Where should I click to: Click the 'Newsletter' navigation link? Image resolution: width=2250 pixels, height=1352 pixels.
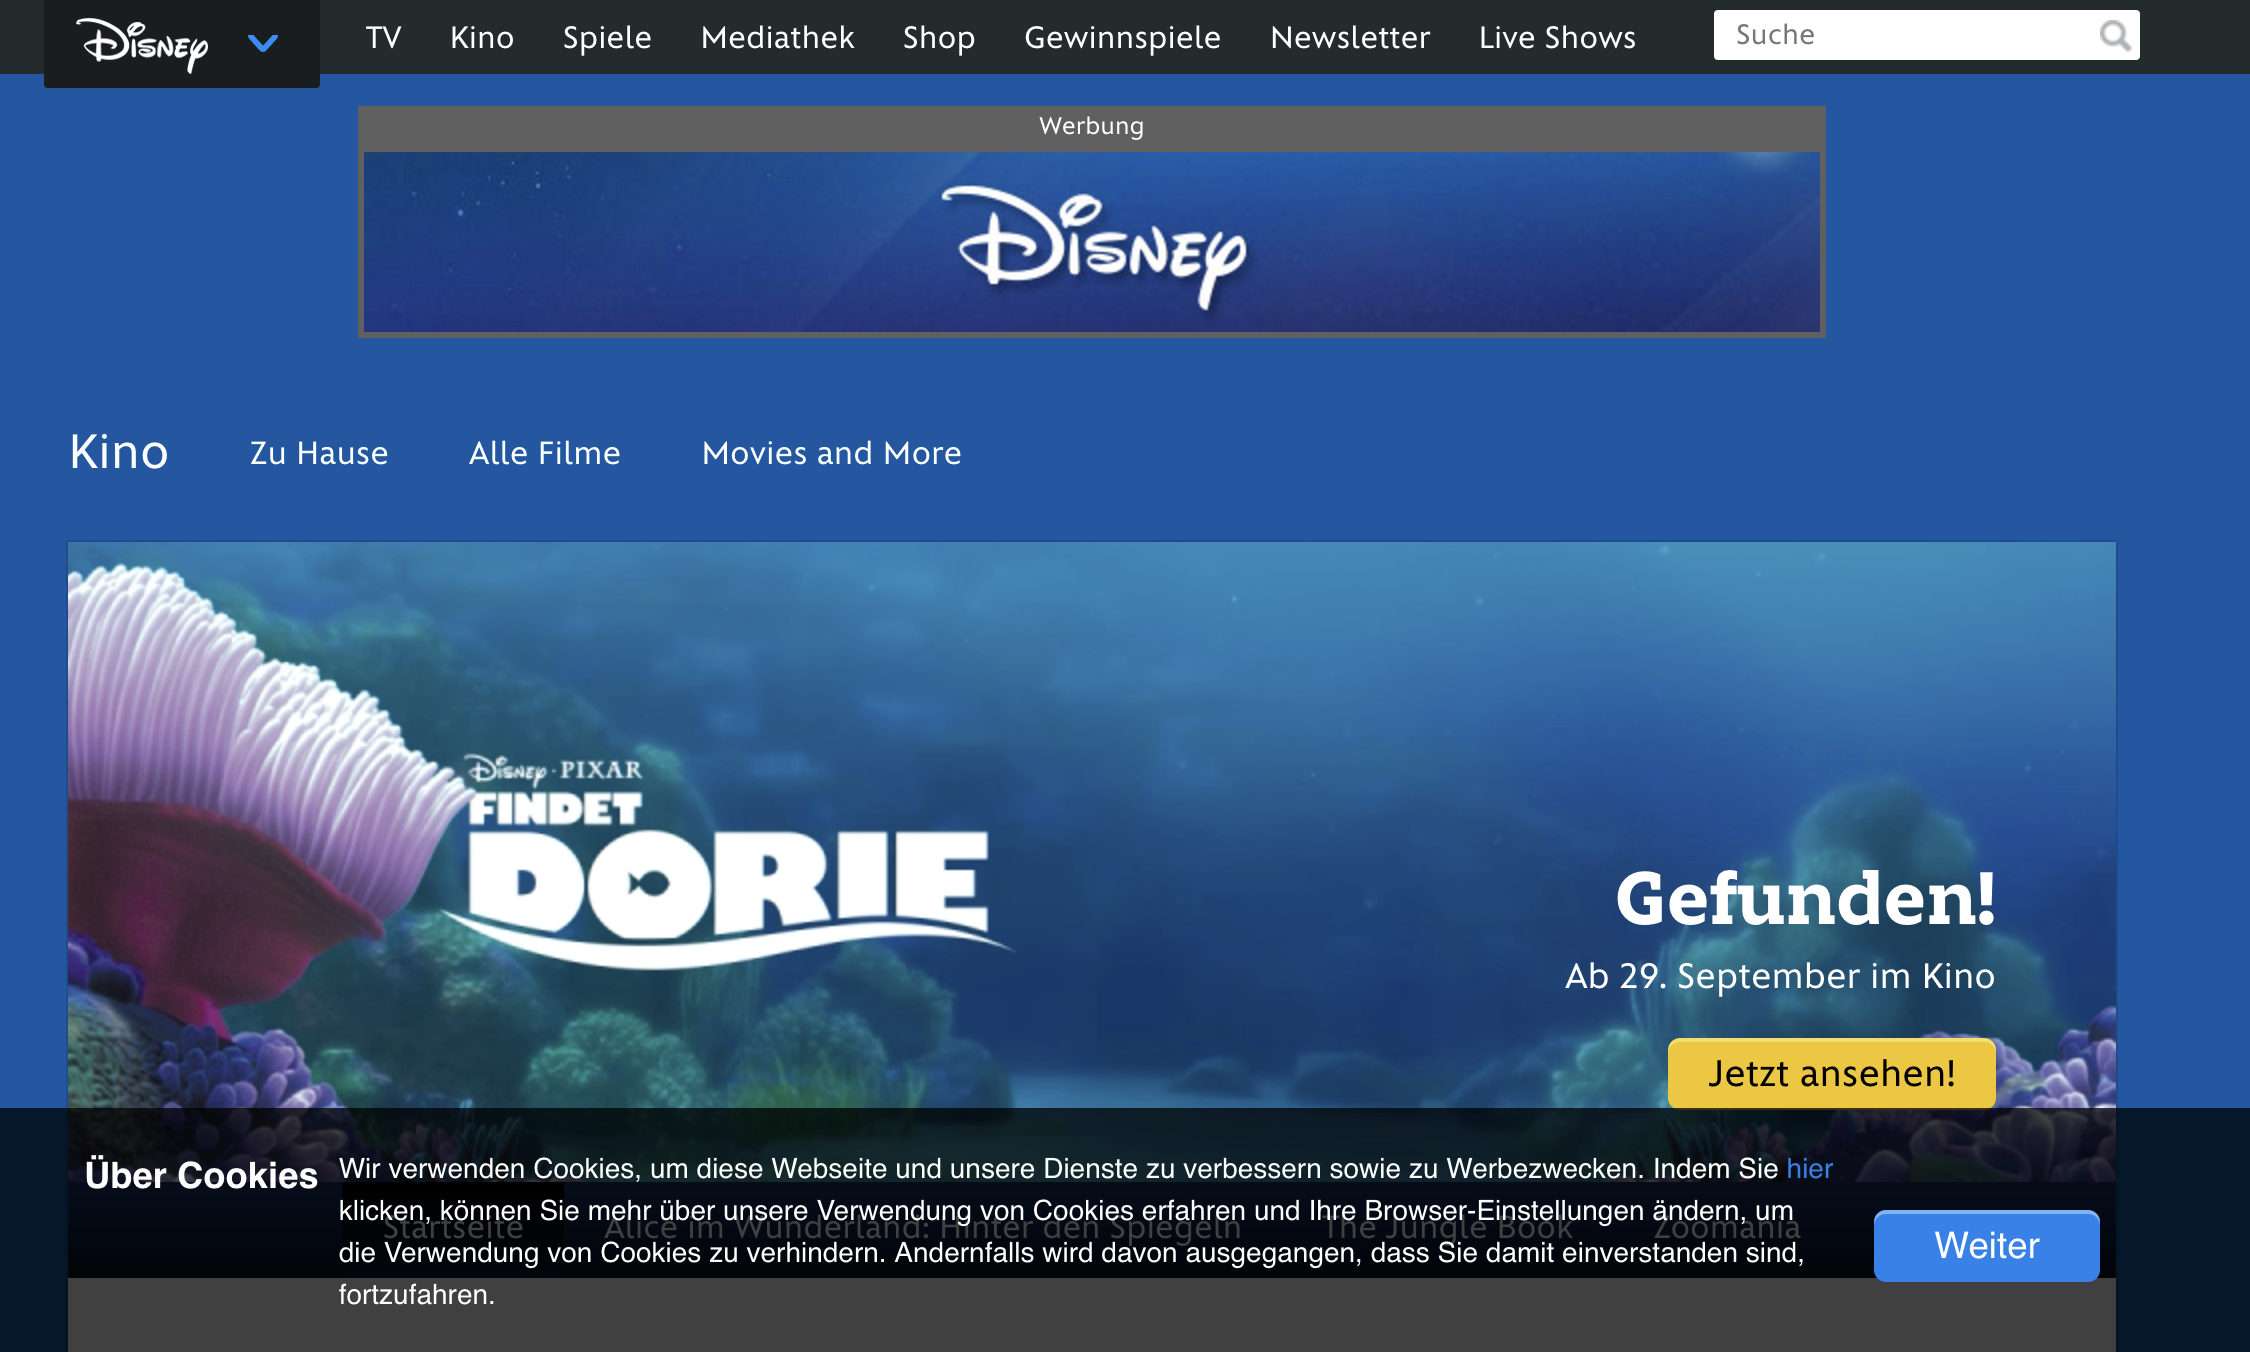[1348, 35]
